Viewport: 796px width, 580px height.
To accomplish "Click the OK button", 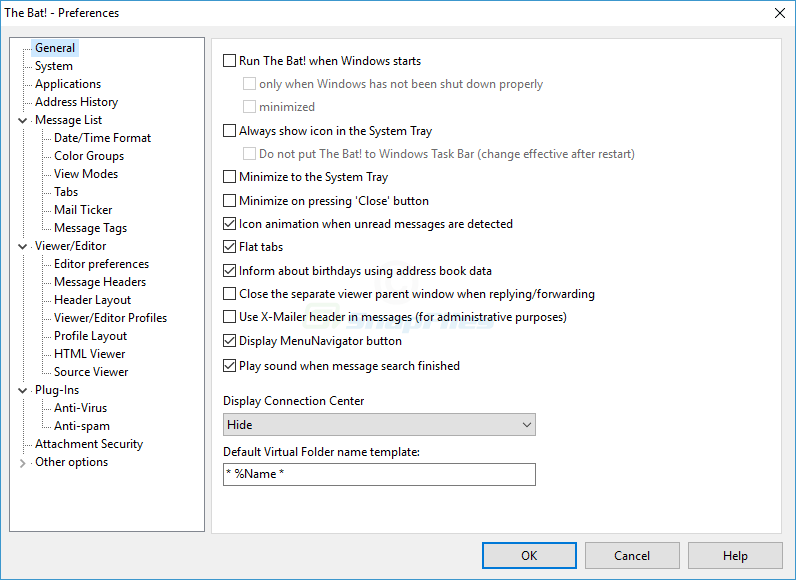I will [x=529, y=556].
